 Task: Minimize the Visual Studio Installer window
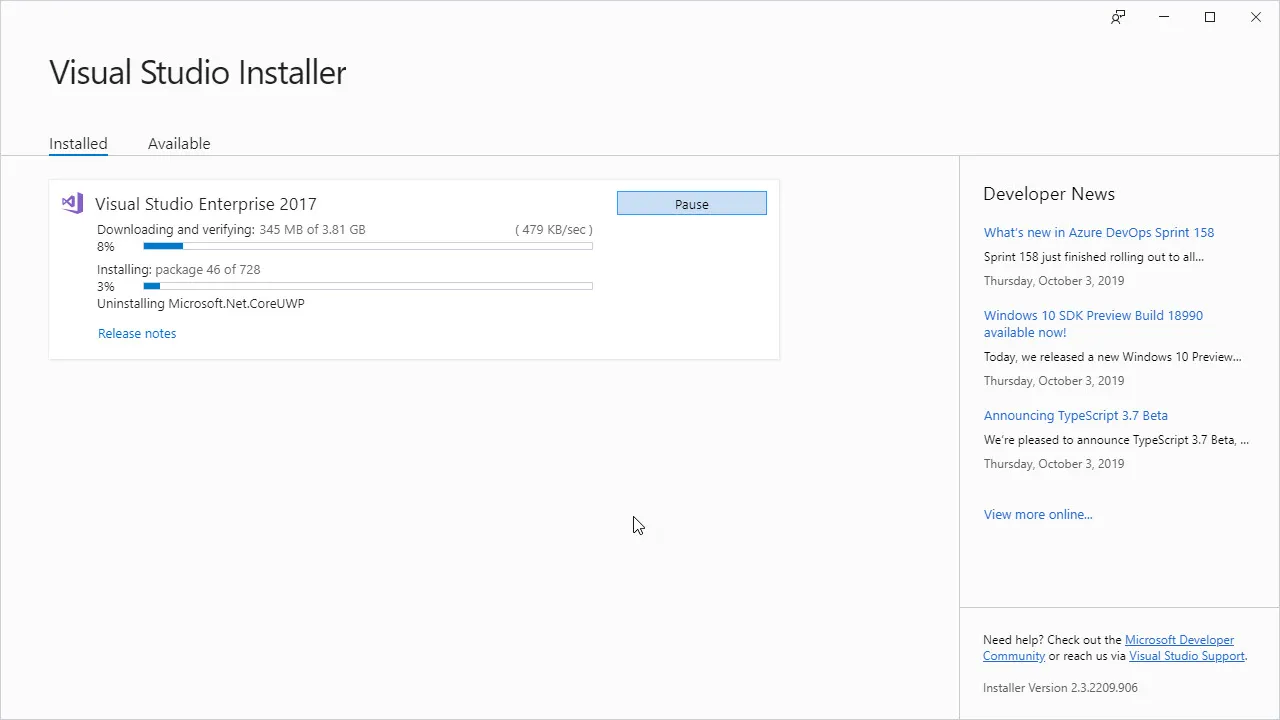tap(1164, 17)
